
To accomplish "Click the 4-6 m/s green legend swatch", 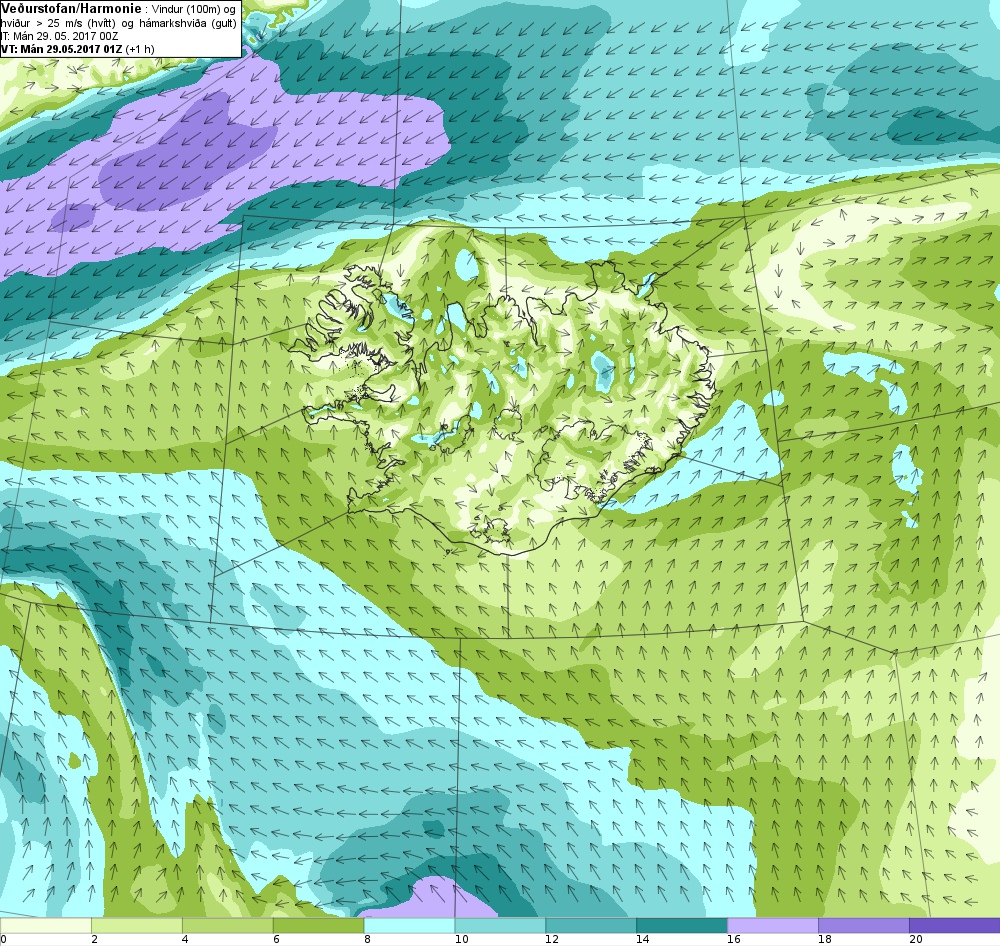I will (228, 925).
